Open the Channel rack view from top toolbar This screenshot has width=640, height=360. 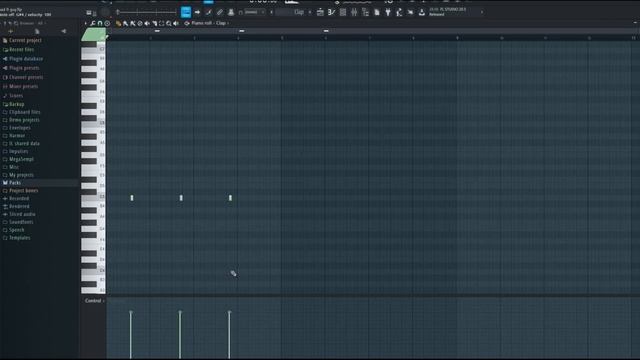343,12
